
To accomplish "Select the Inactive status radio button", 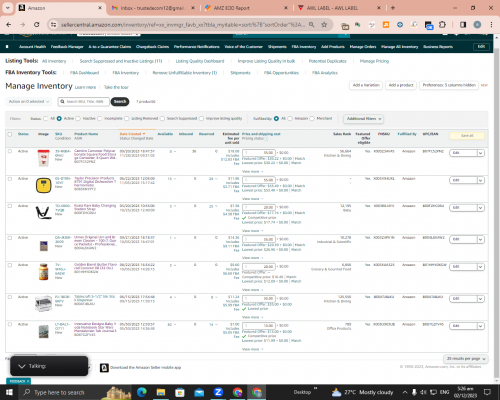I will click(78, 118).
